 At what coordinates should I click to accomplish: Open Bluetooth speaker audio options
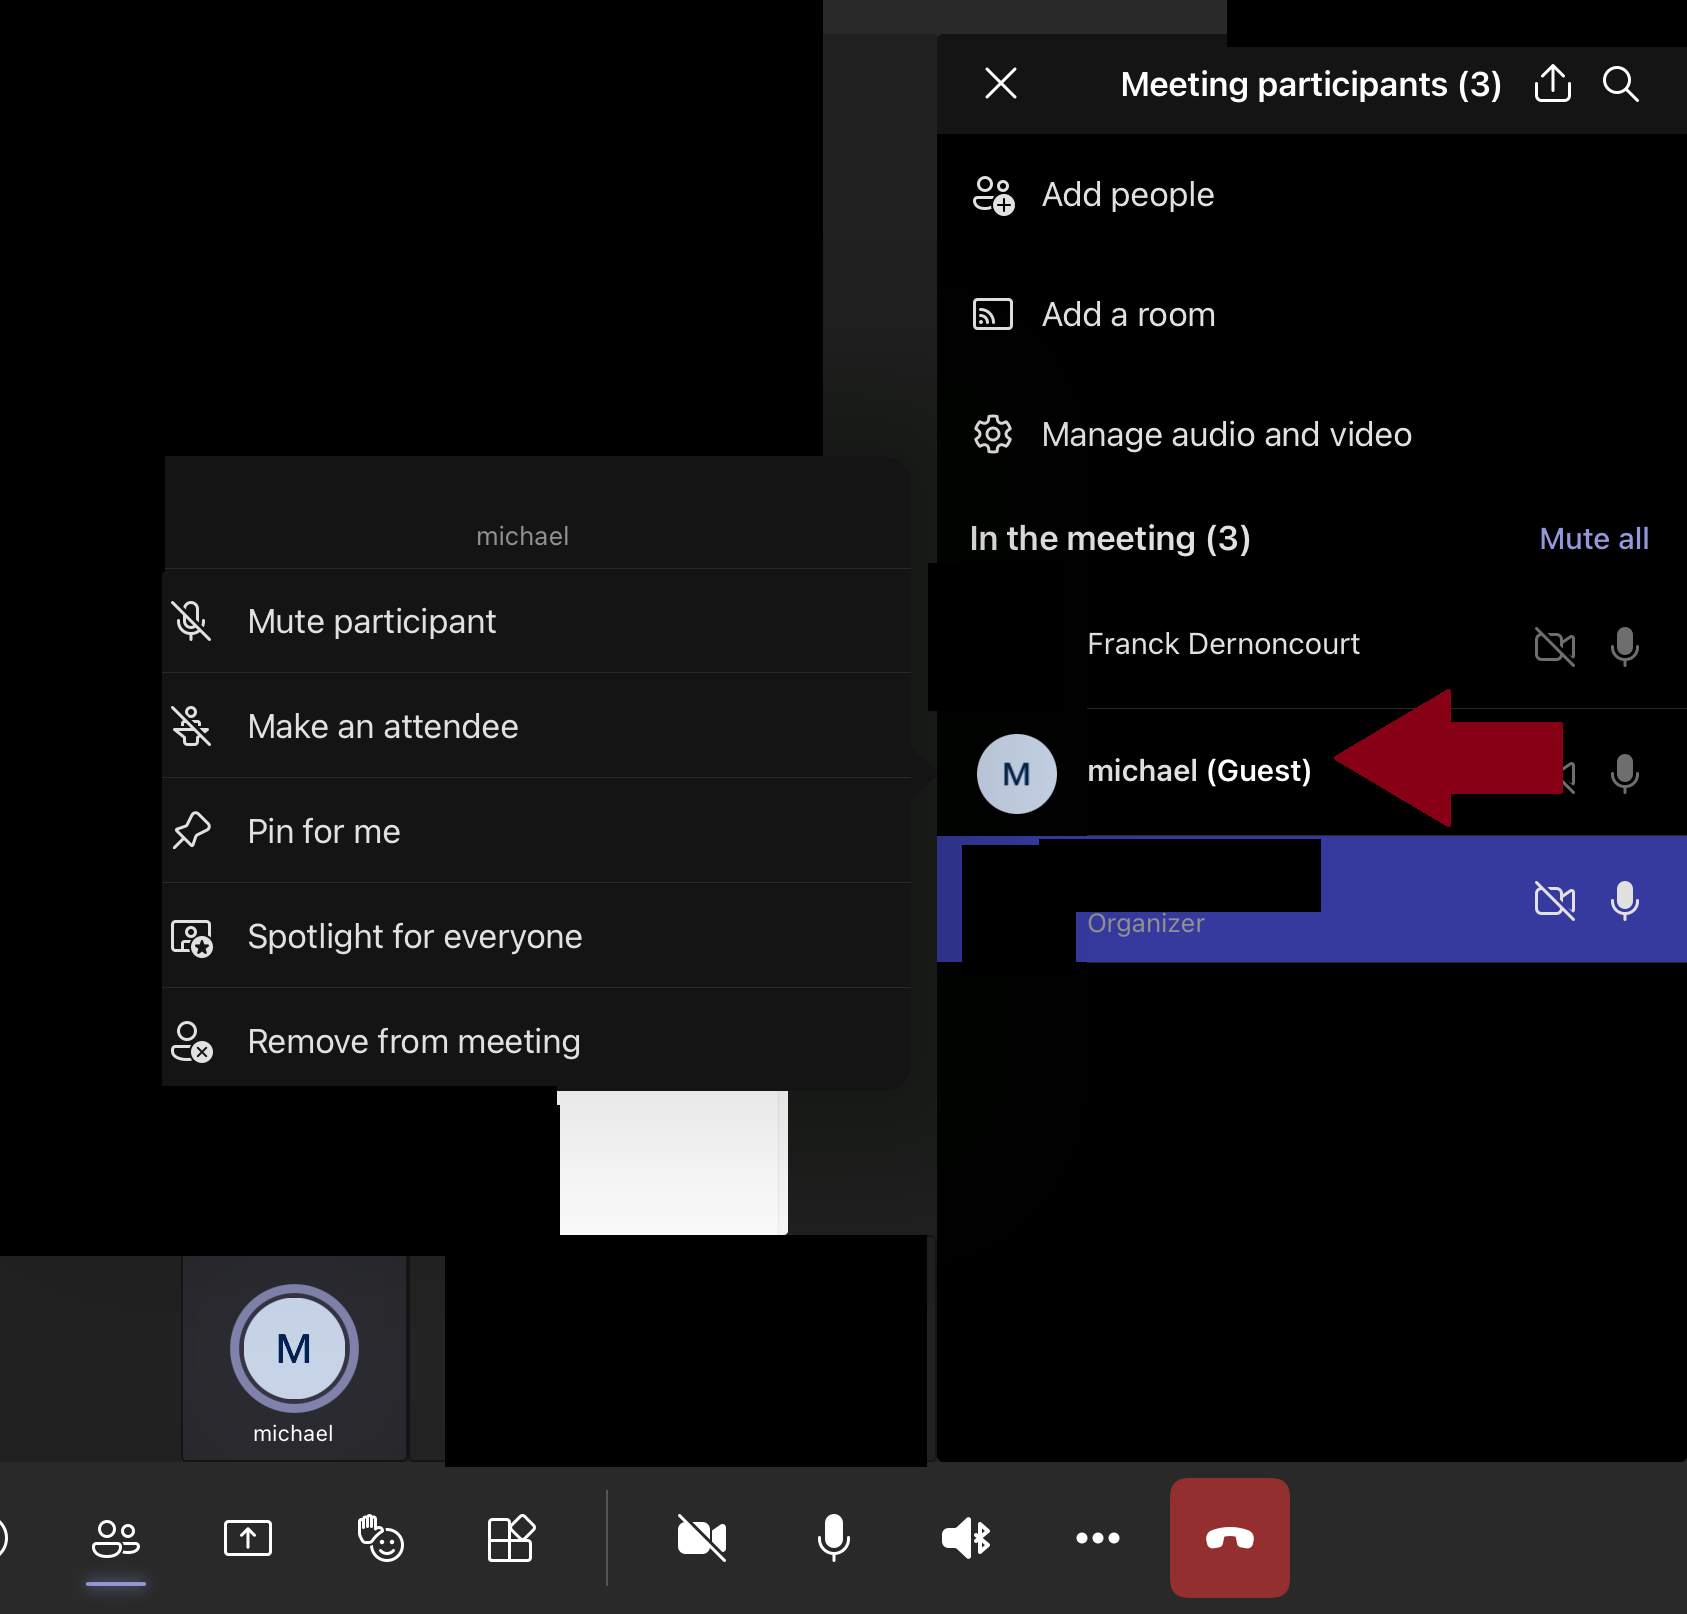coord(966,1538)
